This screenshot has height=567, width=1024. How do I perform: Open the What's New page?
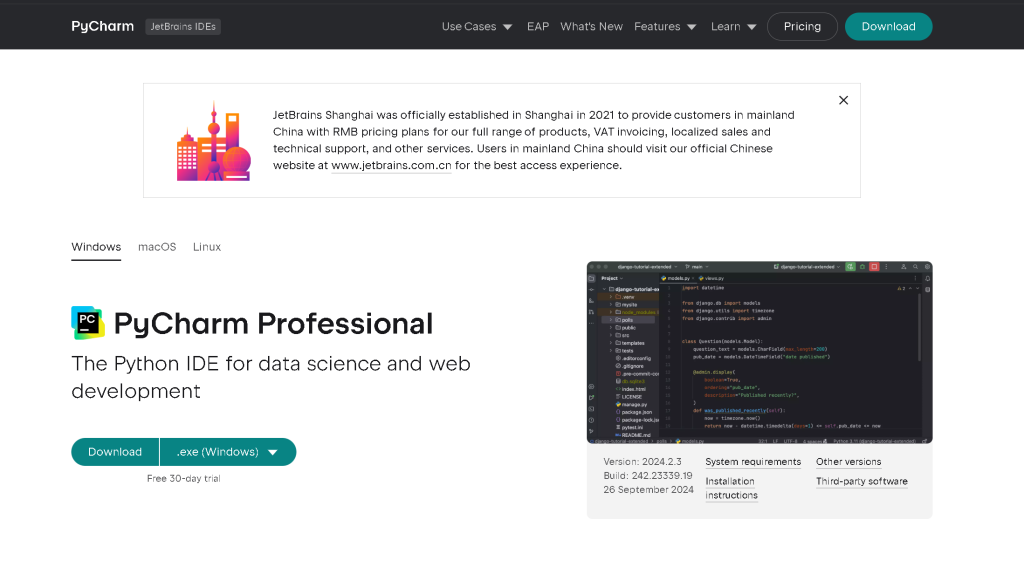(x=591, y=27)
